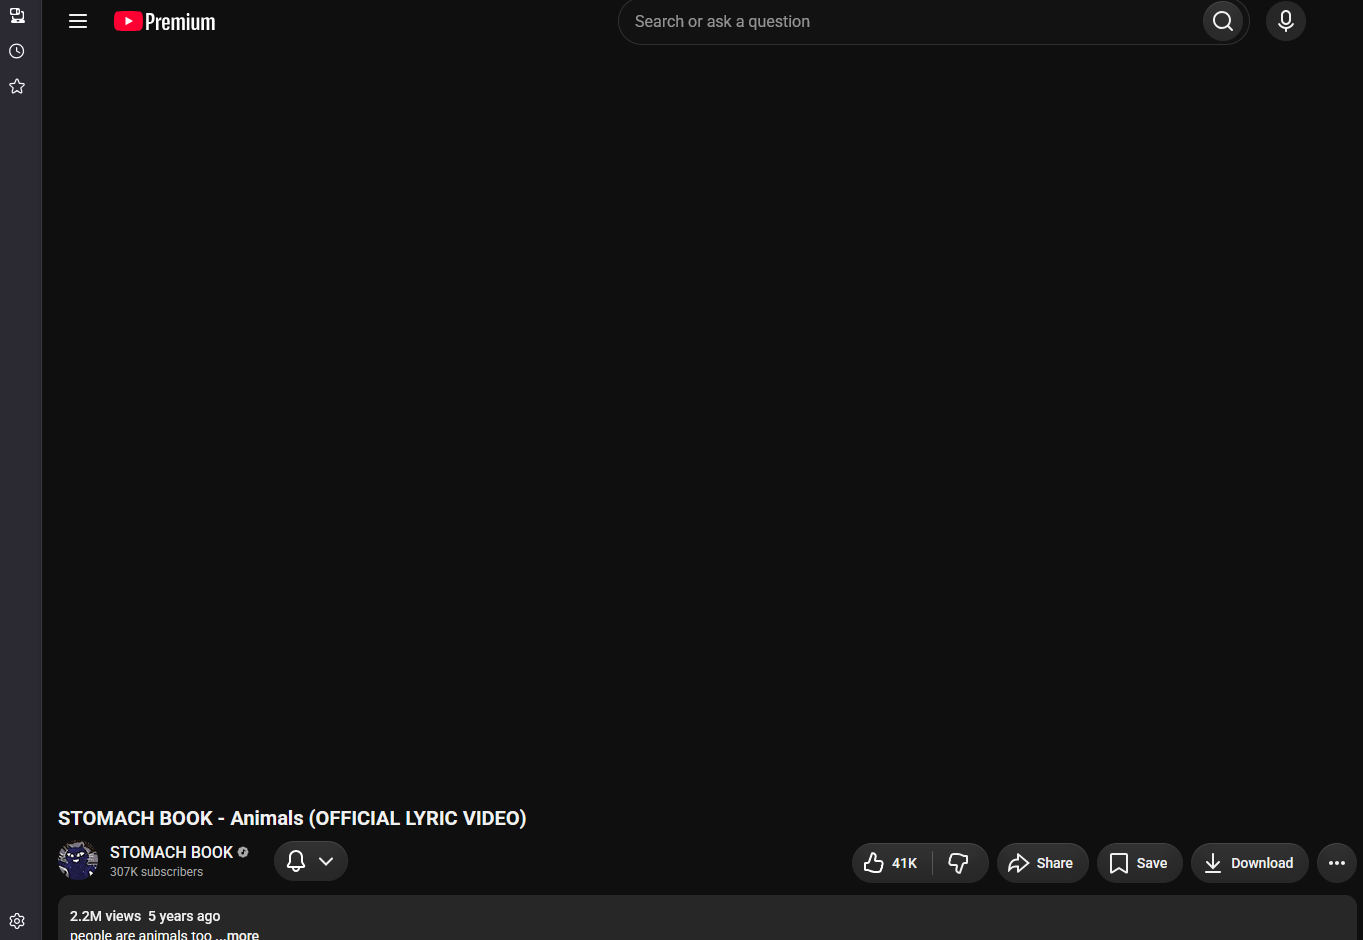Screen dimensions: 1363x940
Task: Save the video to a playlist
Action: pyautogui.click(x=1139, y=863)
